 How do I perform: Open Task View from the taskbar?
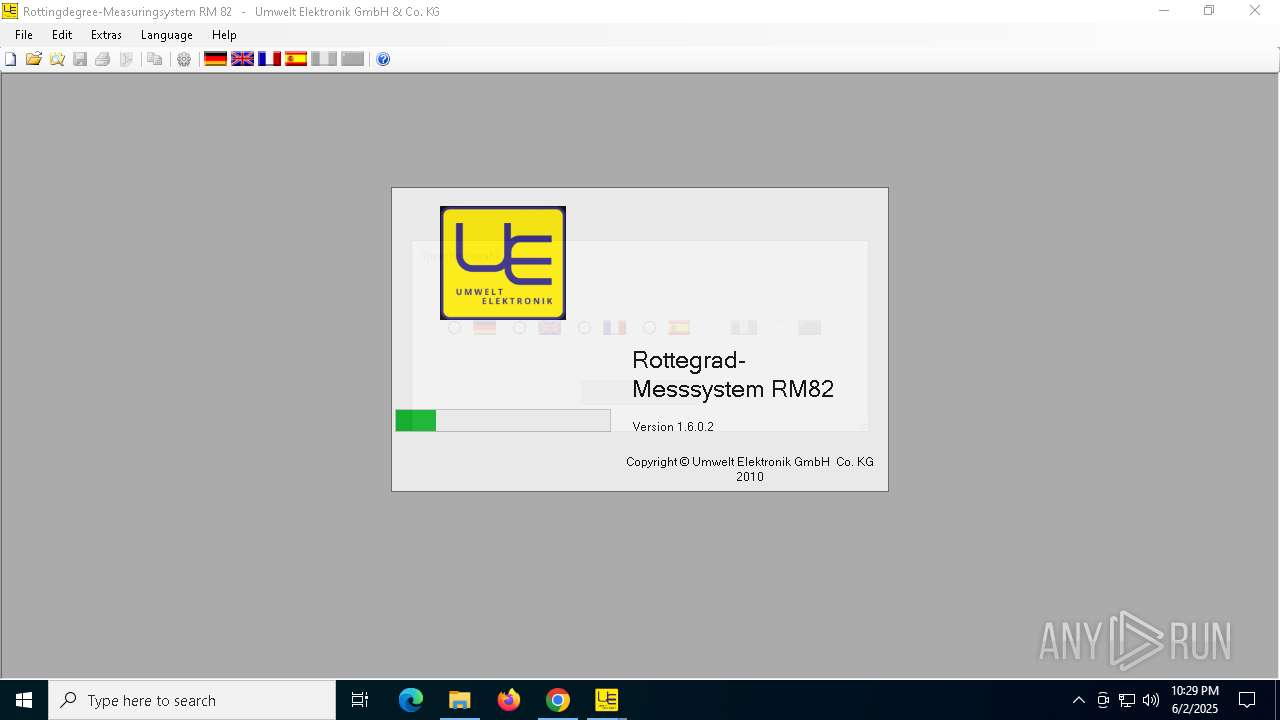click(x=360, y=700)
